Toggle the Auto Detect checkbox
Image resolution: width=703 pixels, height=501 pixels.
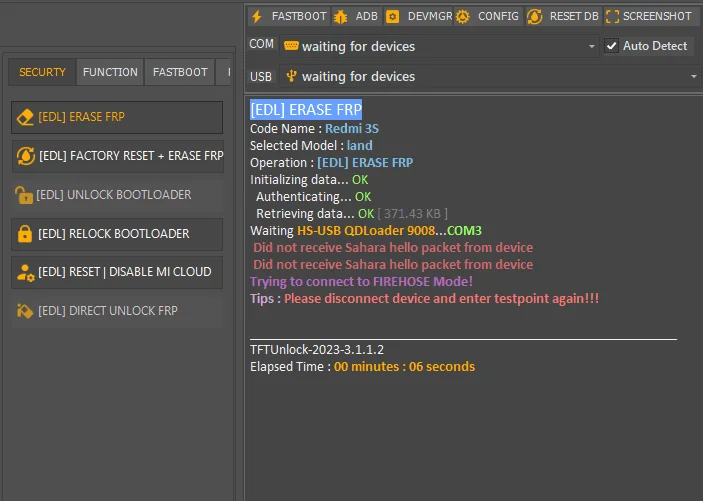[x=611, y=46]
